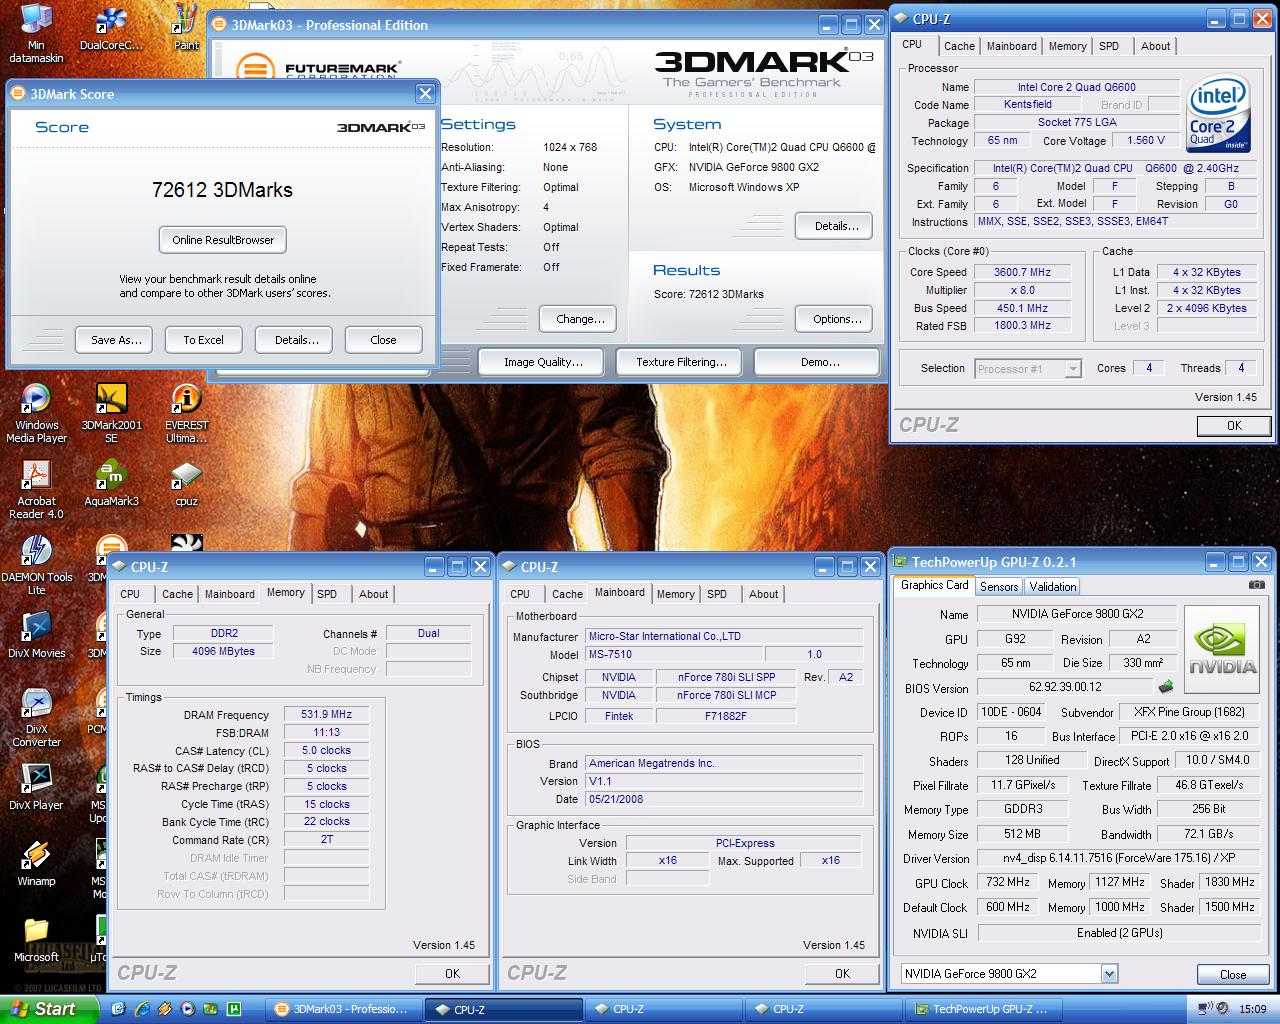Switch to the Mainboard tab in the CPU-Z memory window
Screen dimensions: 1280x1024
229,594
